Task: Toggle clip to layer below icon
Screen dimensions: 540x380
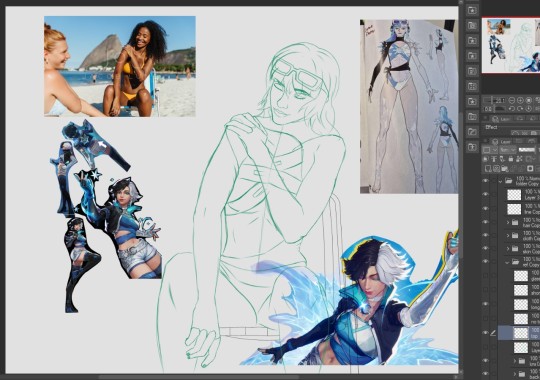Action: tap(486, 159)
